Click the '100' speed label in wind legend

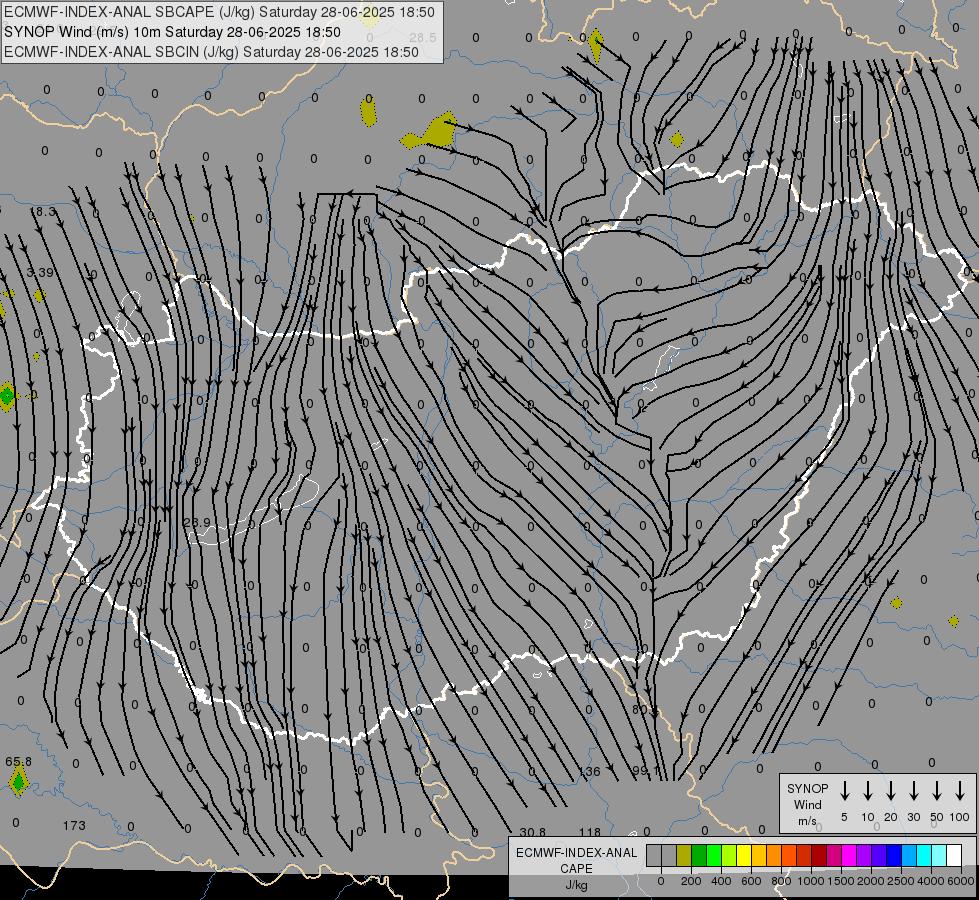point(960,817)
